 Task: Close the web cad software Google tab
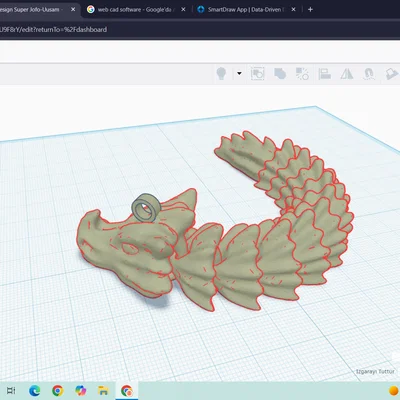click(183, 10)
